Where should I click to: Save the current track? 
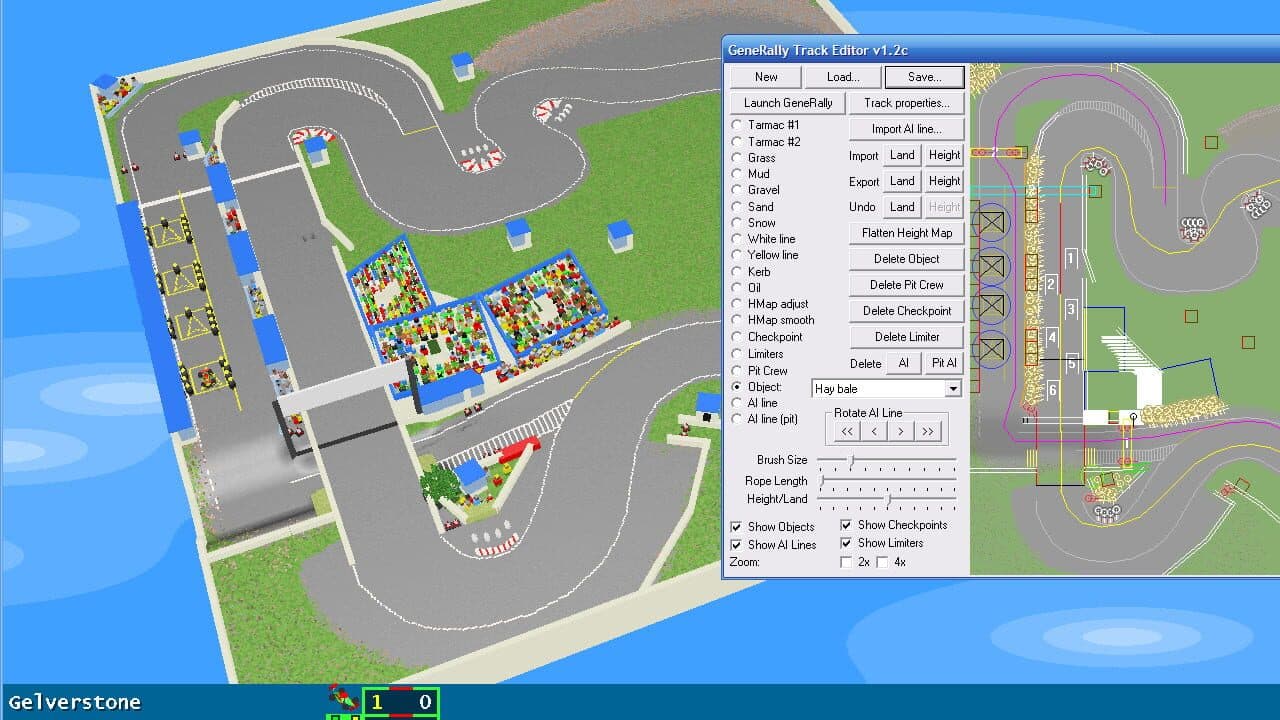click(924, 76)
